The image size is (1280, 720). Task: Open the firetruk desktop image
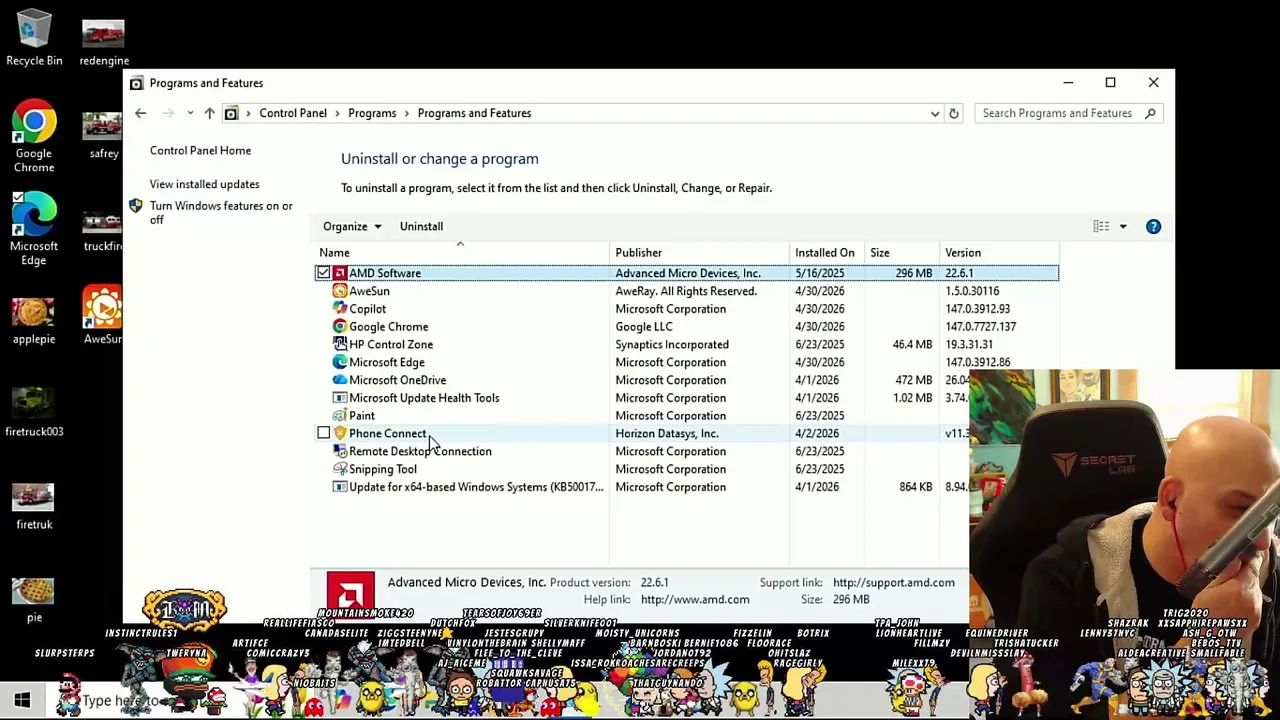coord(34,505)
